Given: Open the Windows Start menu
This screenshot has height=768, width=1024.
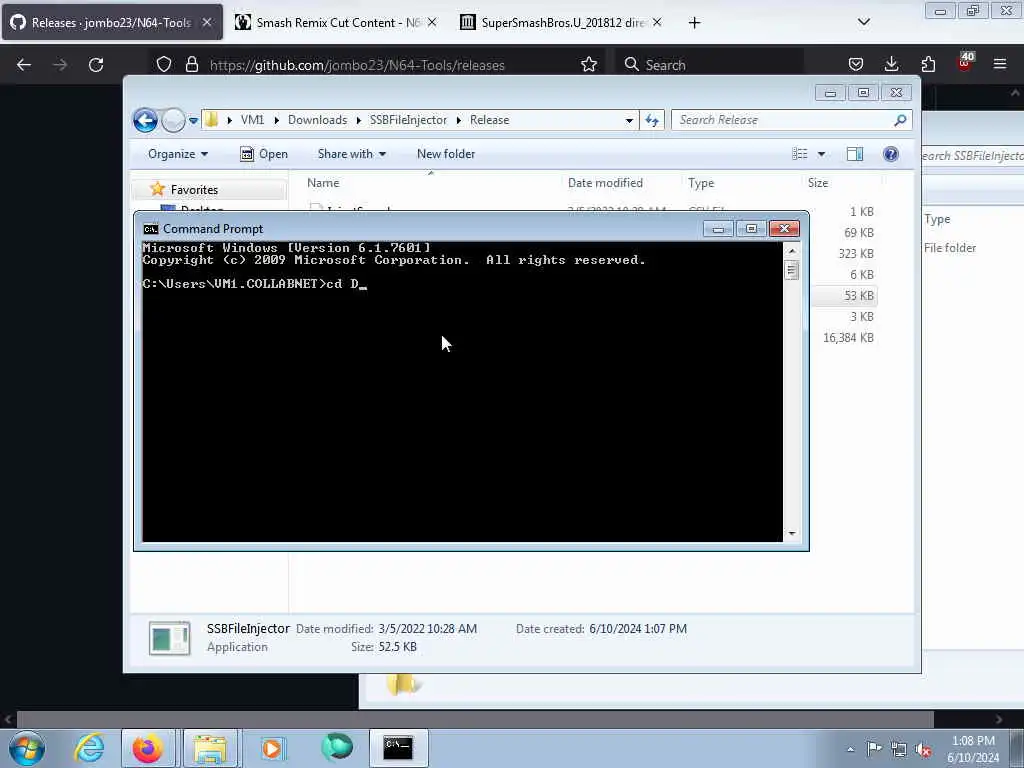Looking at the screenshot, I should tap(27, 748).
